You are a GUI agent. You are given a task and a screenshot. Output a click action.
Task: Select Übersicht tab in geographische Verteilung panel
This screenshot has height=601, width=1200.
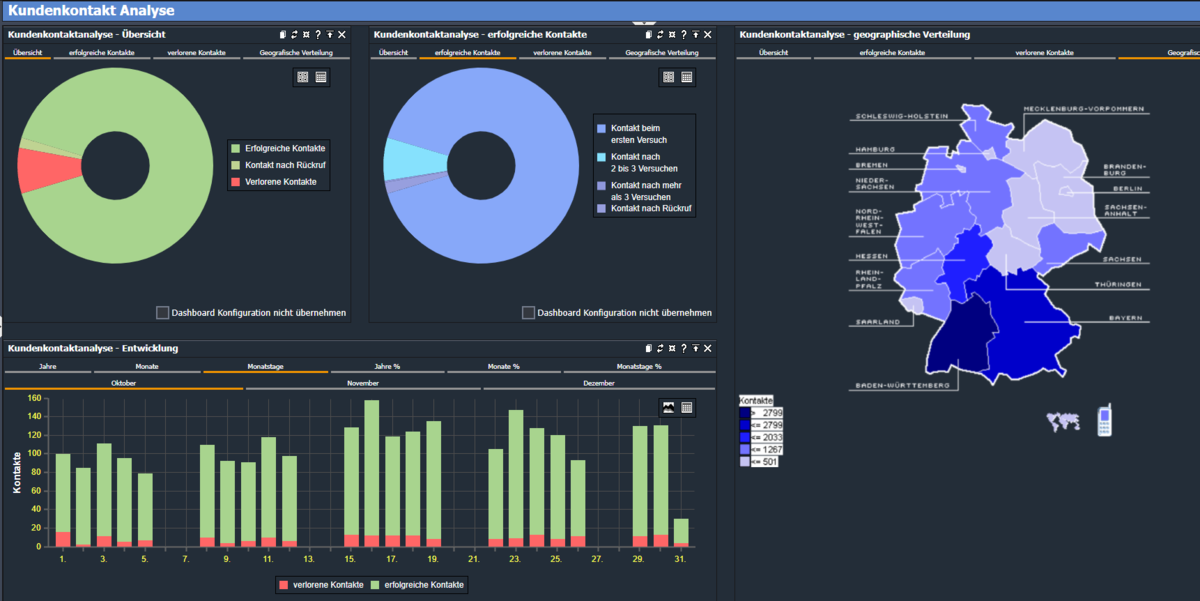(773, 52)
